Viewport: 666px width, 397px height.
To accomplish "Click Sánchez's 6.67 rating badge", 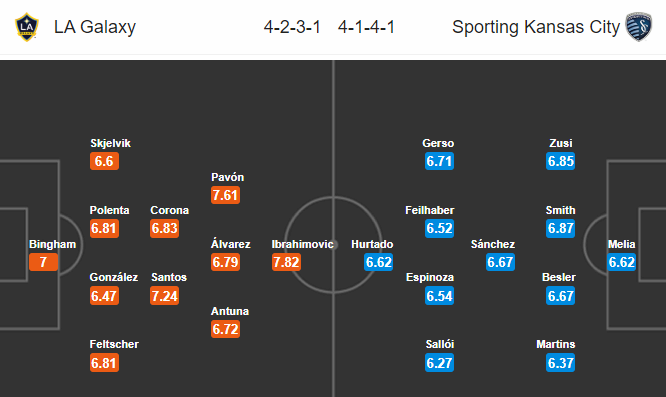I will 500,262.
